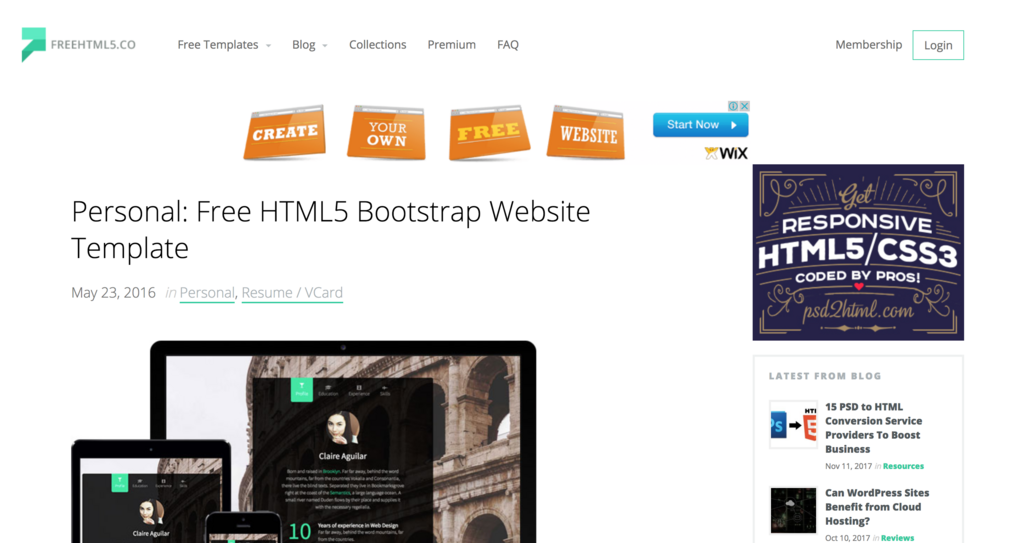
Task: Click the Personal template page title
Action: click(330, 229)
